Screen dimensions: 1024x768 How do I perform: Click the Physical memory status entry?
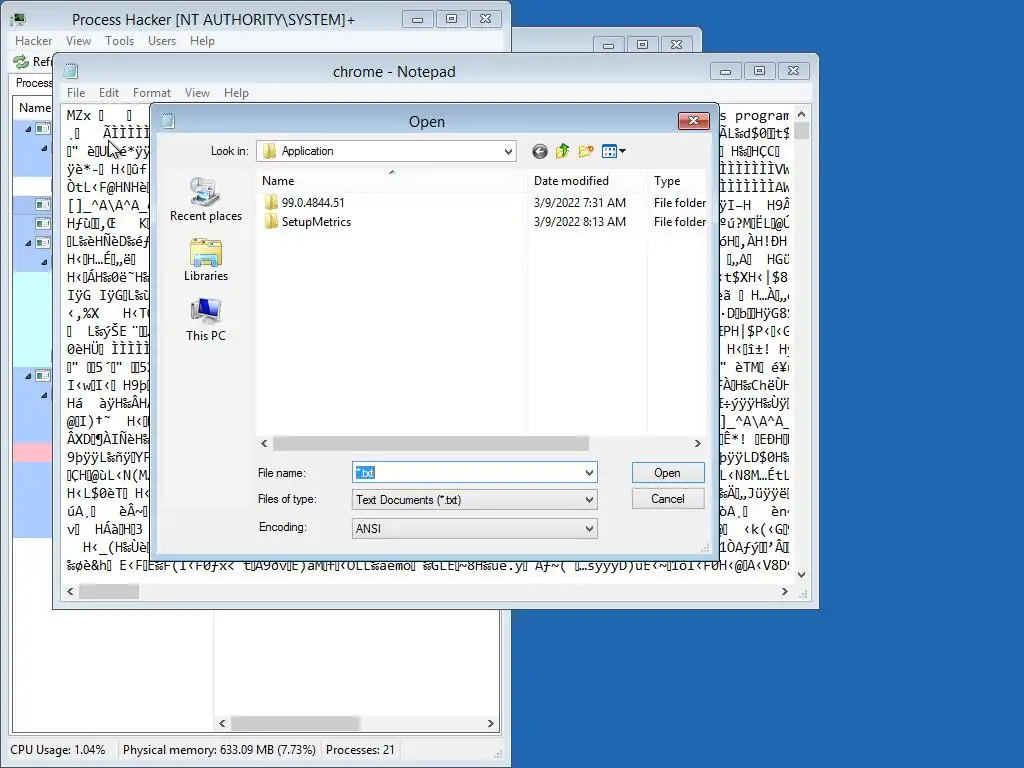click(x=219, y=750)
